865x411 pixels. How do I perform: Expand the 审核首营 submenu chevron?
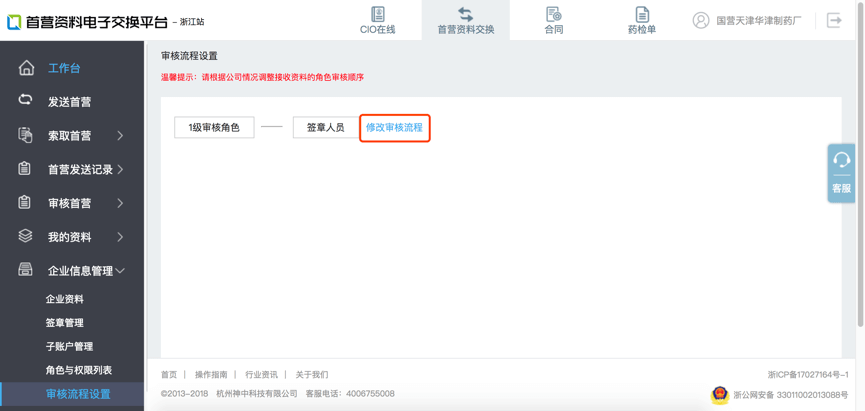tap(120, 203)
